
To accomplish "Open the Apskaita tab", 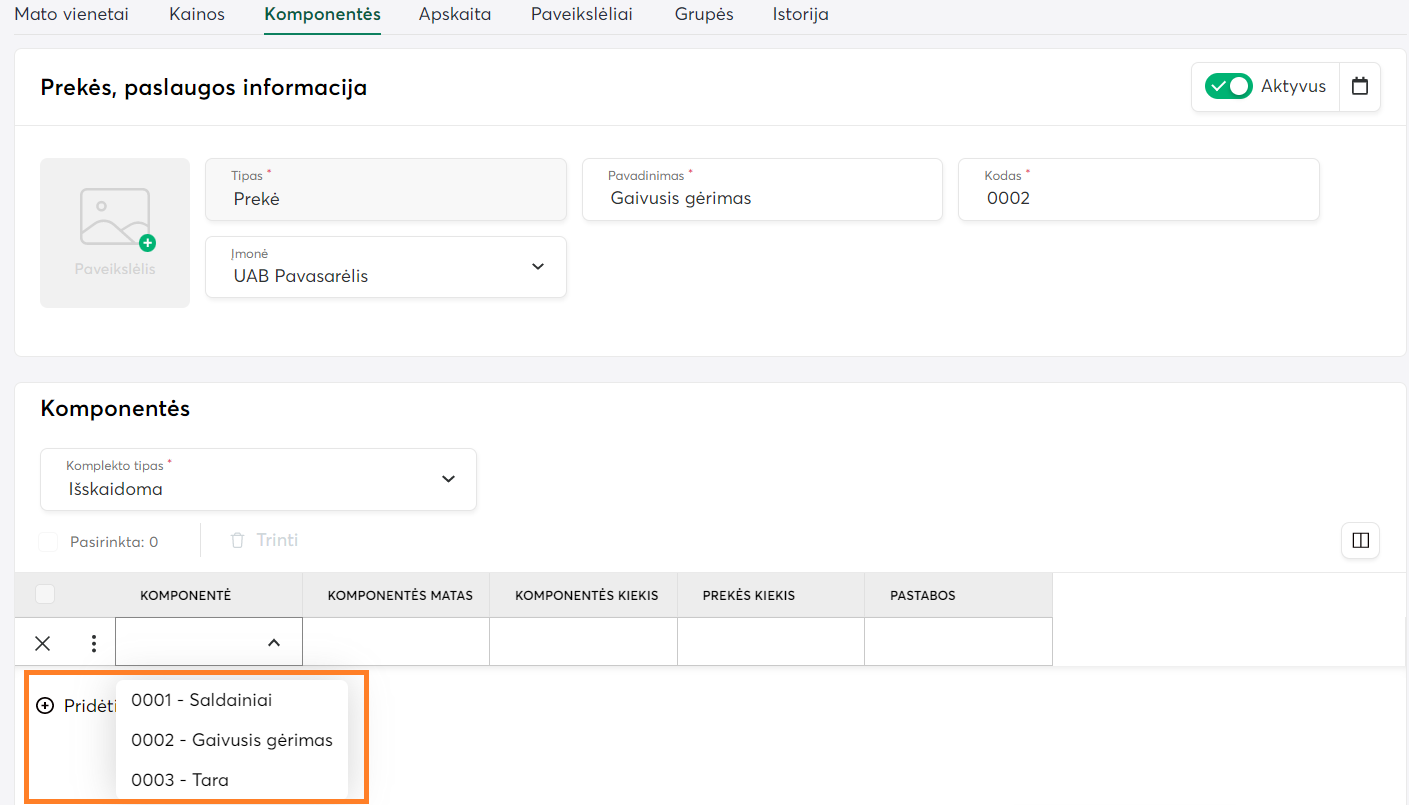I will coord(455,15).
